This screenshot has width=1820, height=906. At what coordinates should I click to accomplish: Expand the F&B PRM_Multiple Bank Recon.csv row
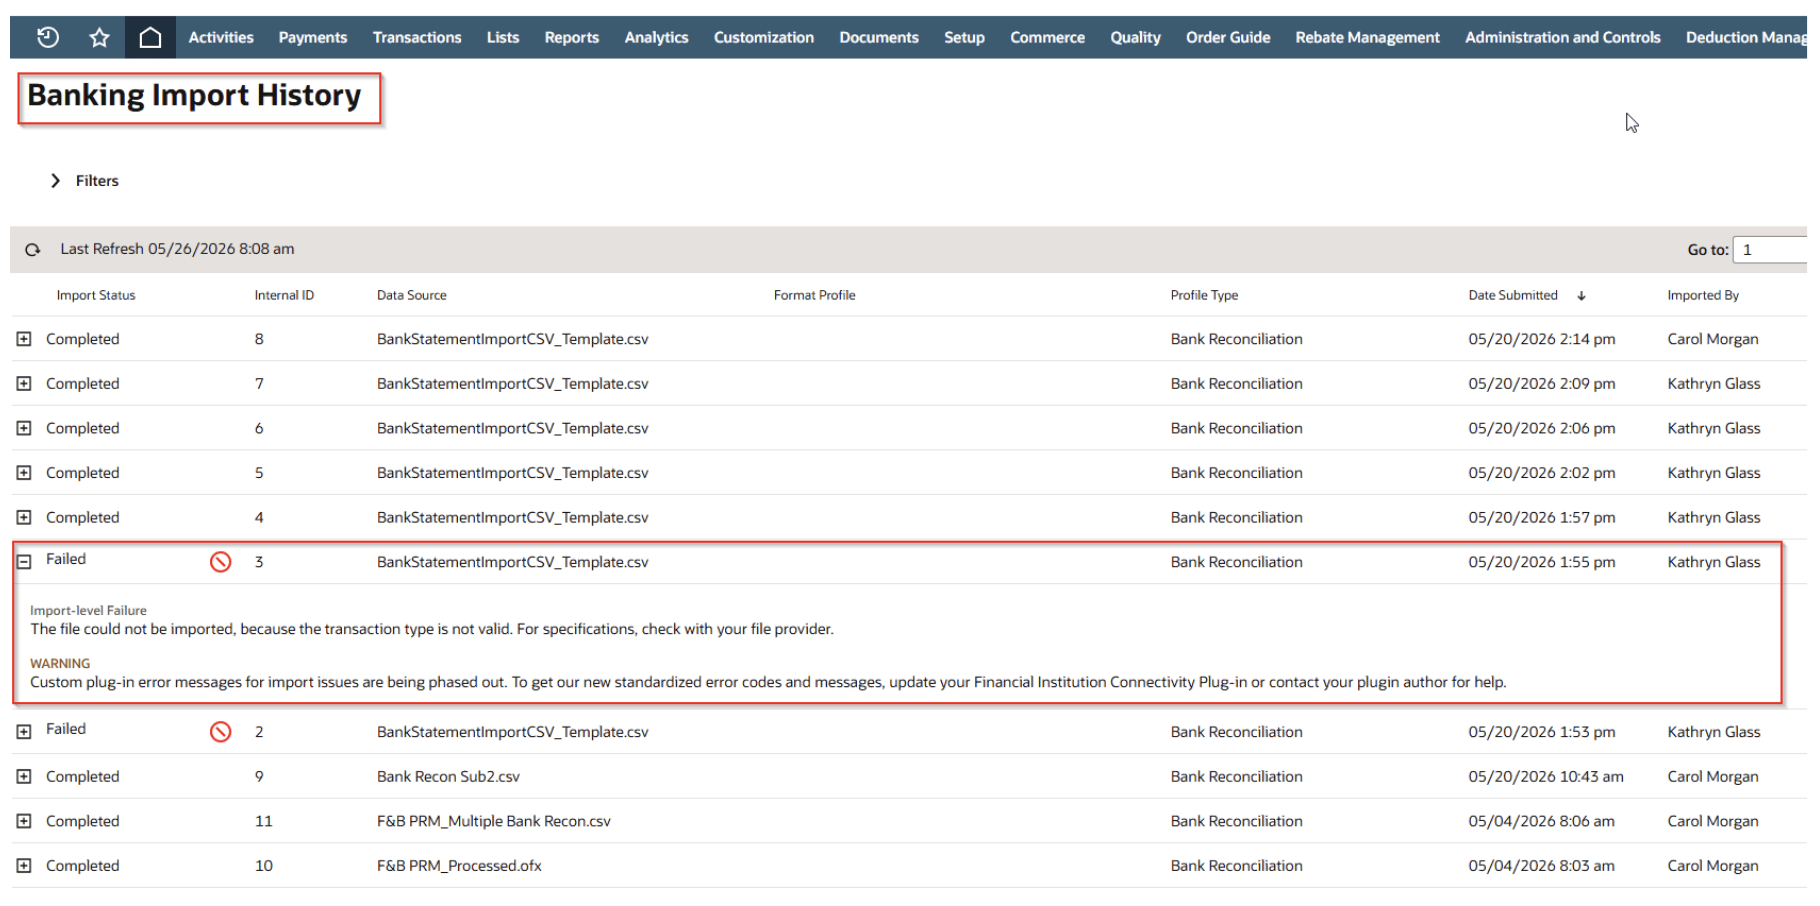24,822
